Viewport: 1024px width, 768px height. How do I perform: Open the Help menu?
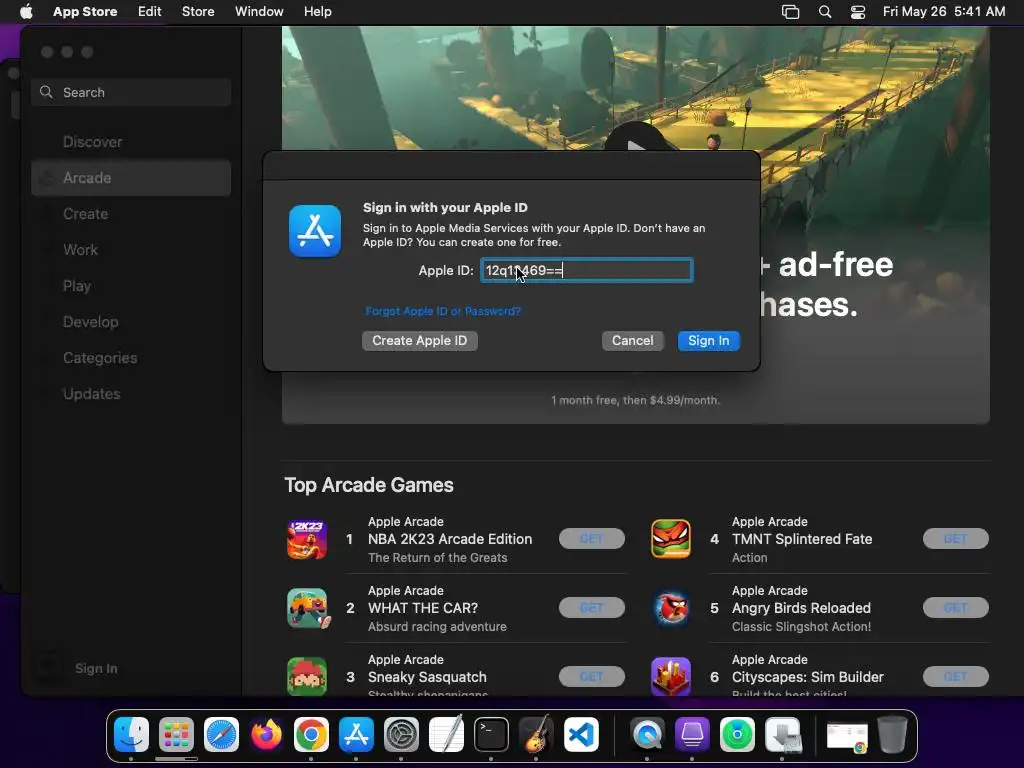coord(317,12)
